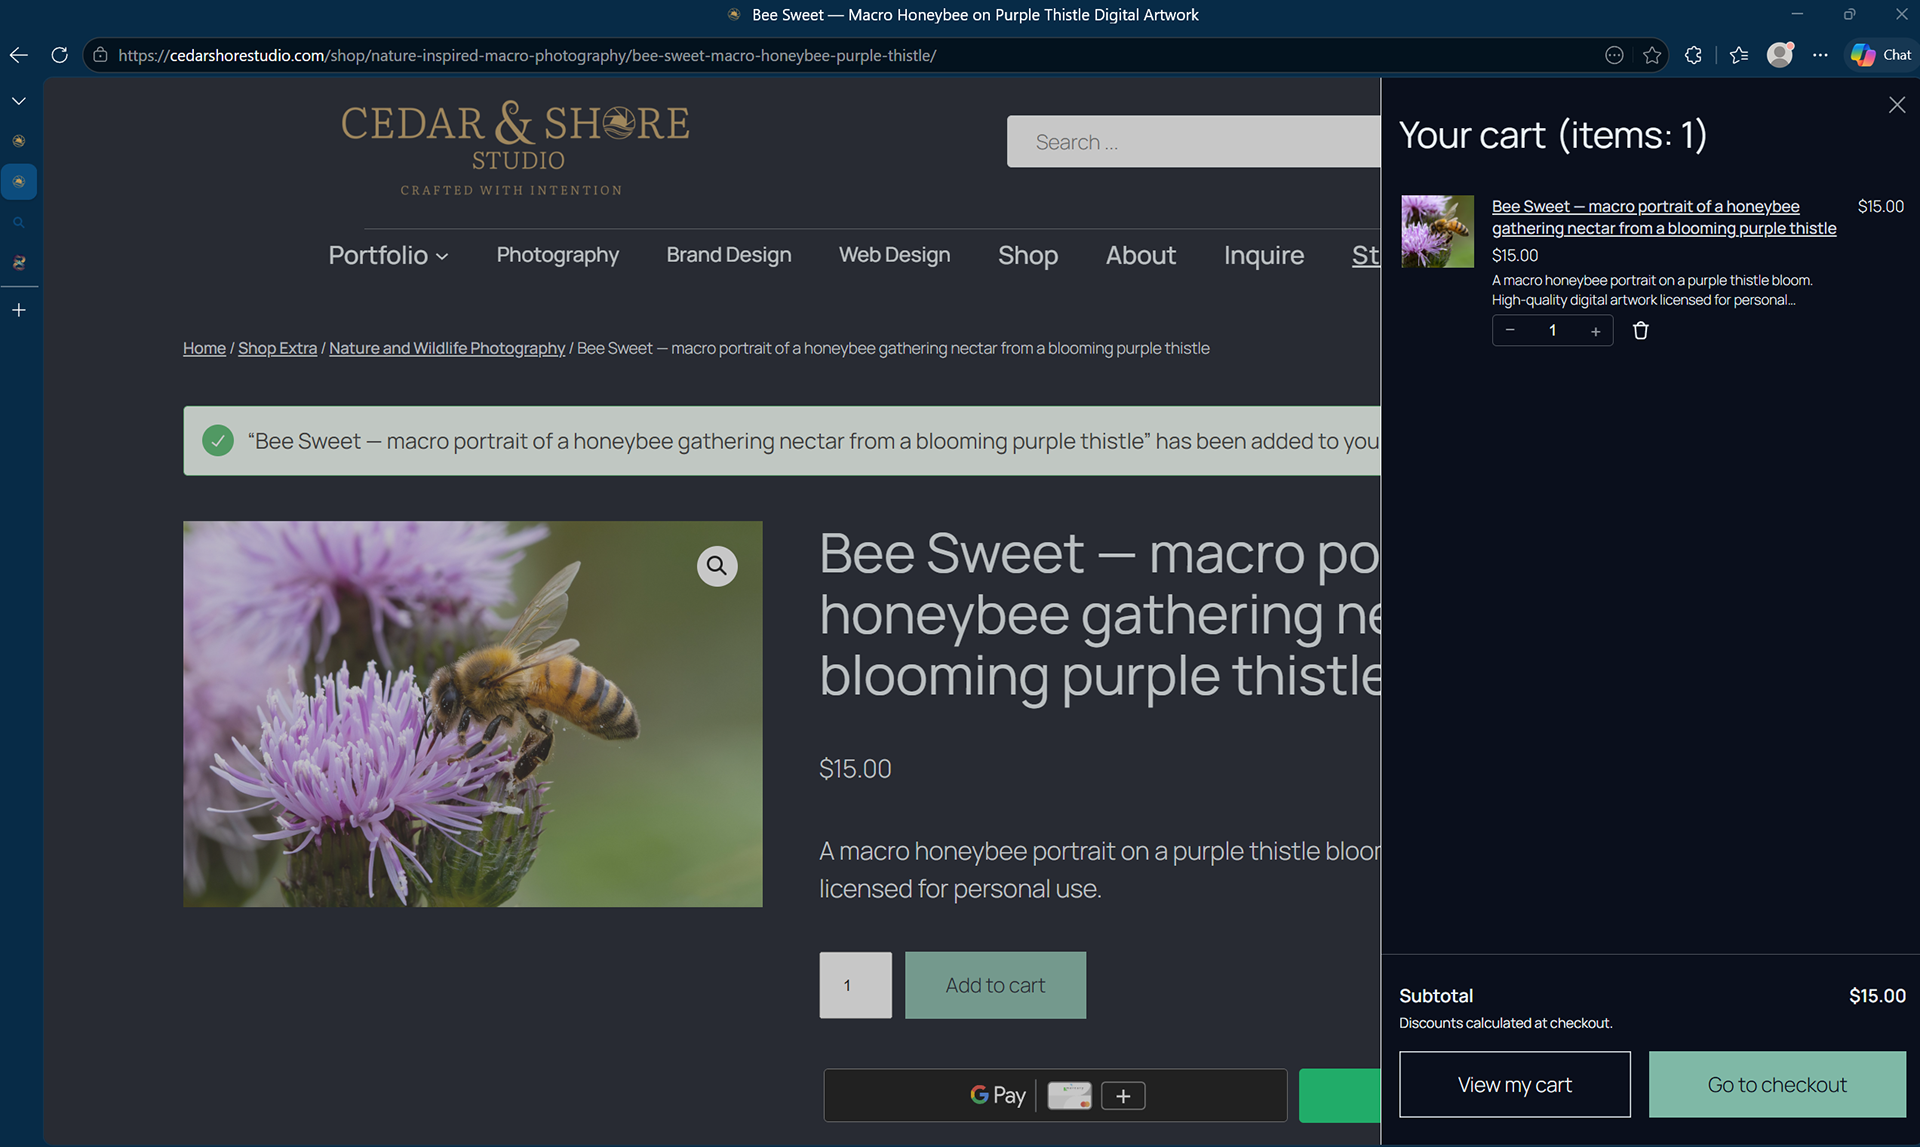Open the browser settings and more menu
The image size is (1920, 1147).
pos(1820,55)
